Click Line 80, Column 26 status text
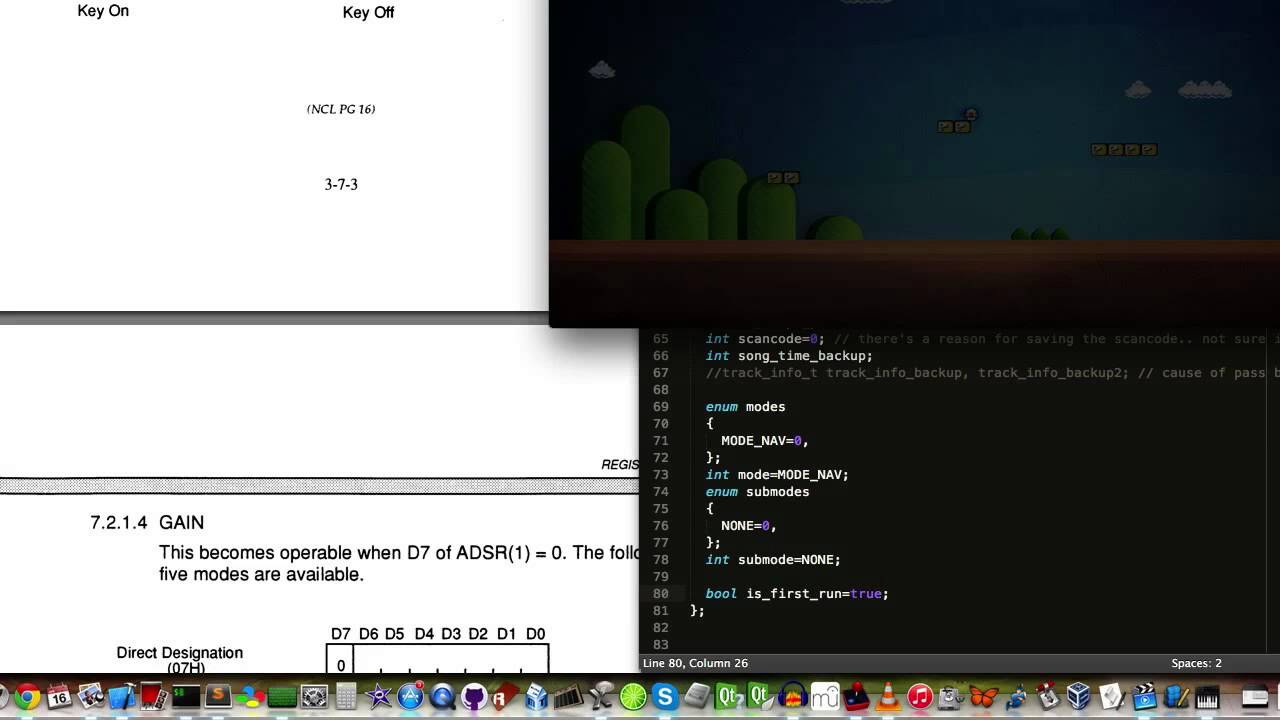The image size is (1280, 720). [695, 663]
